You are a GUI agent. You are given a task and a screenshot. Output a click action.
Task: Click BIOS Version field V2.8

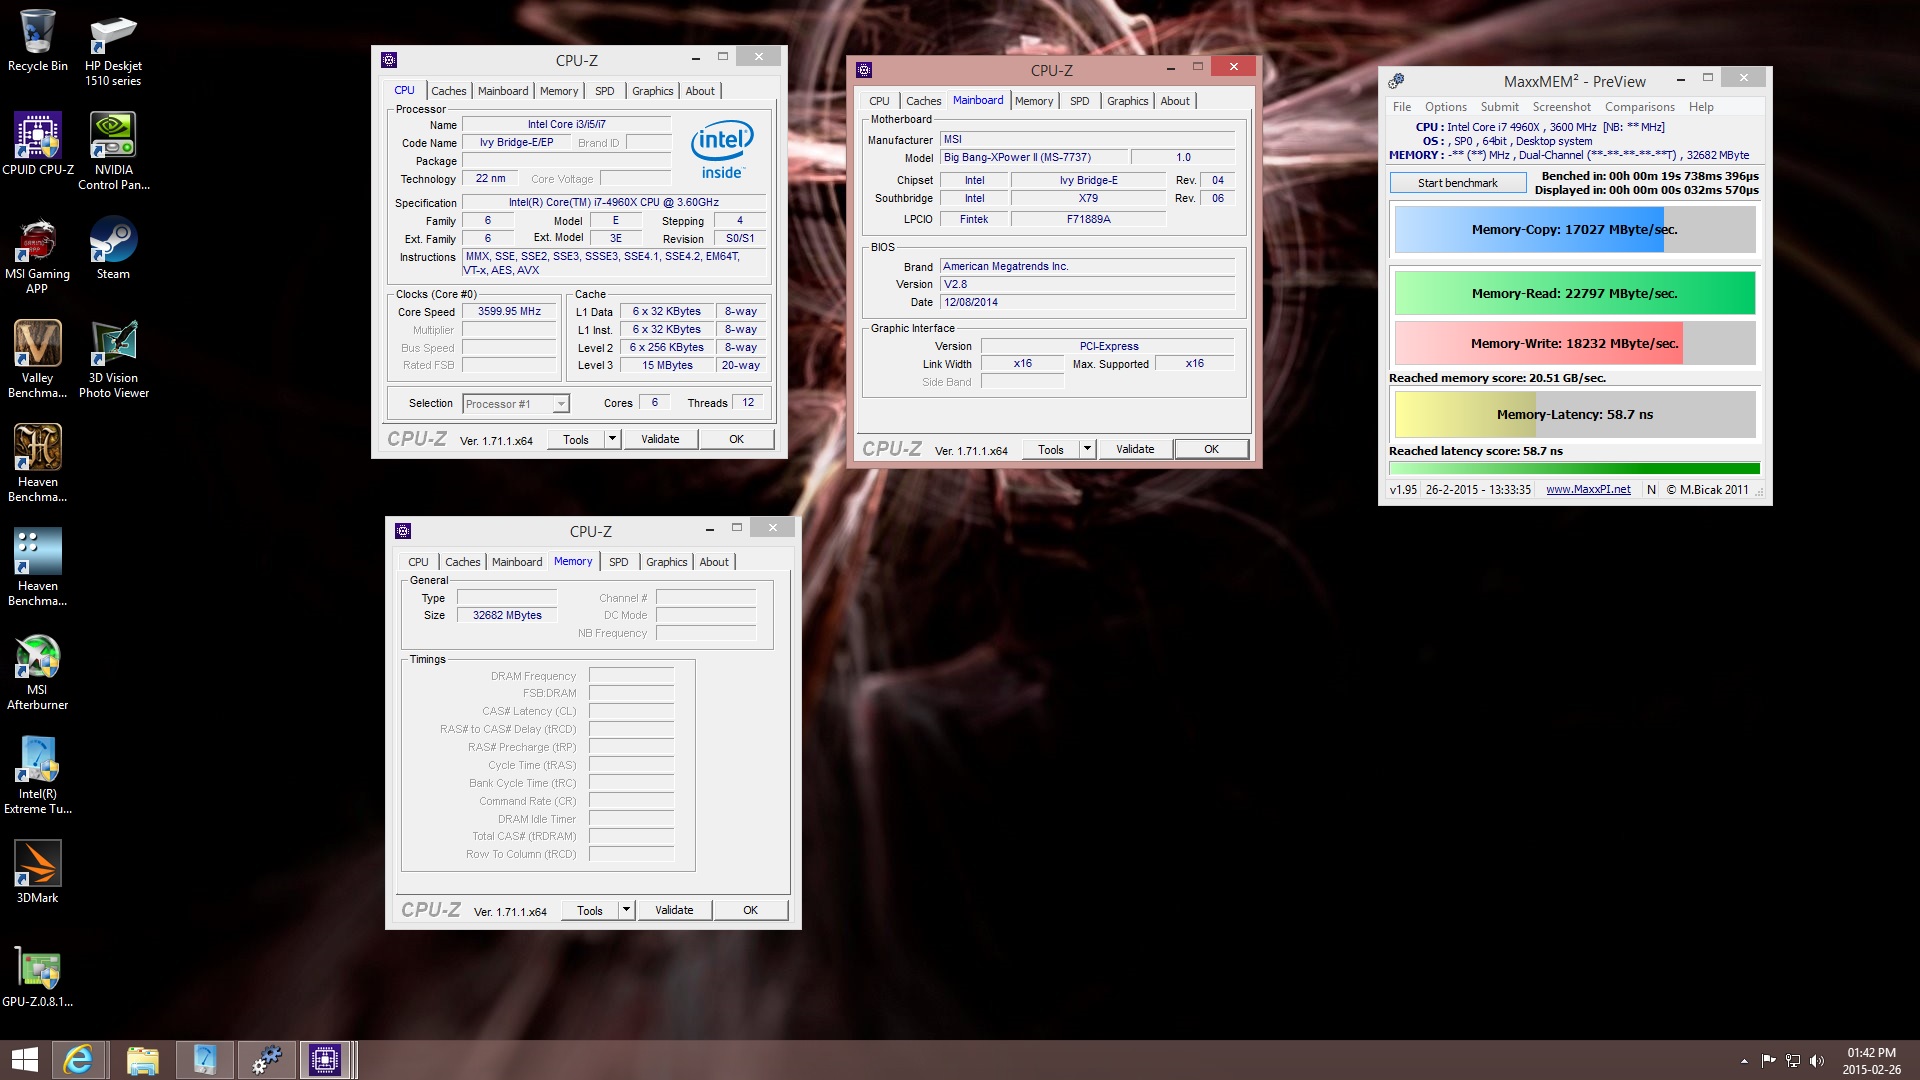pos(1087,284)
